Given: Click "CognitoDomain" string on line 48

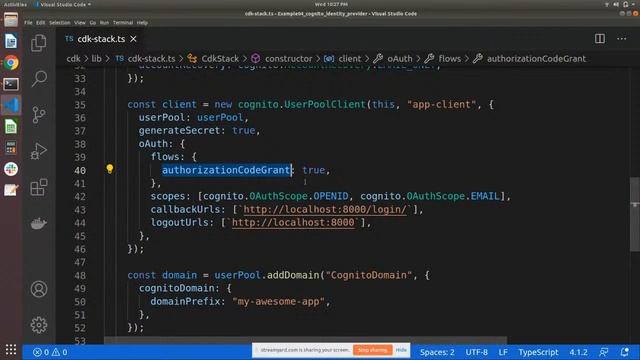Looking at the screenshot, I should 368,275.
